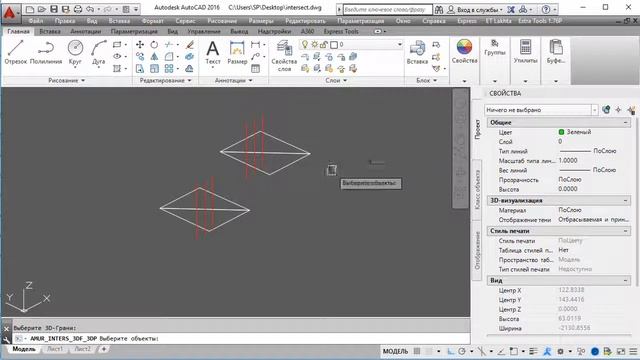Expand the Рисование panel dropdown
This screenshot has height=360, width=640.
click(67, 80)
